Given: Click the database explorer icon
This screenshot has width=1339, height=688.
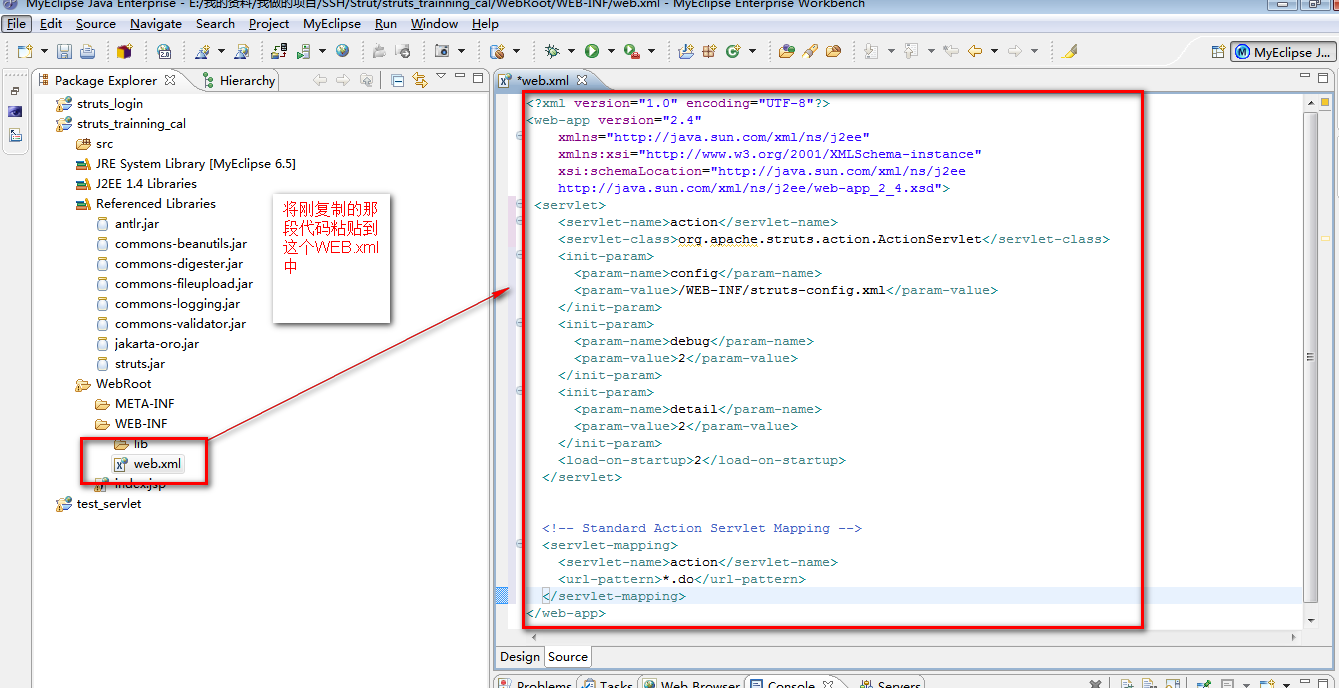Looking at the screenshot, I should pos(497,51).
